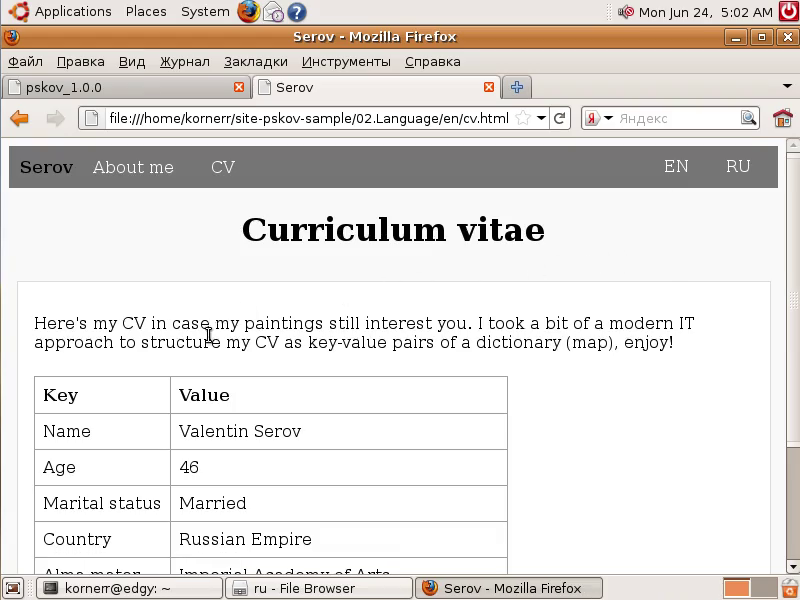Open the About me page link
Viewport: 800px width, 600px height.
tap(133, 167)
